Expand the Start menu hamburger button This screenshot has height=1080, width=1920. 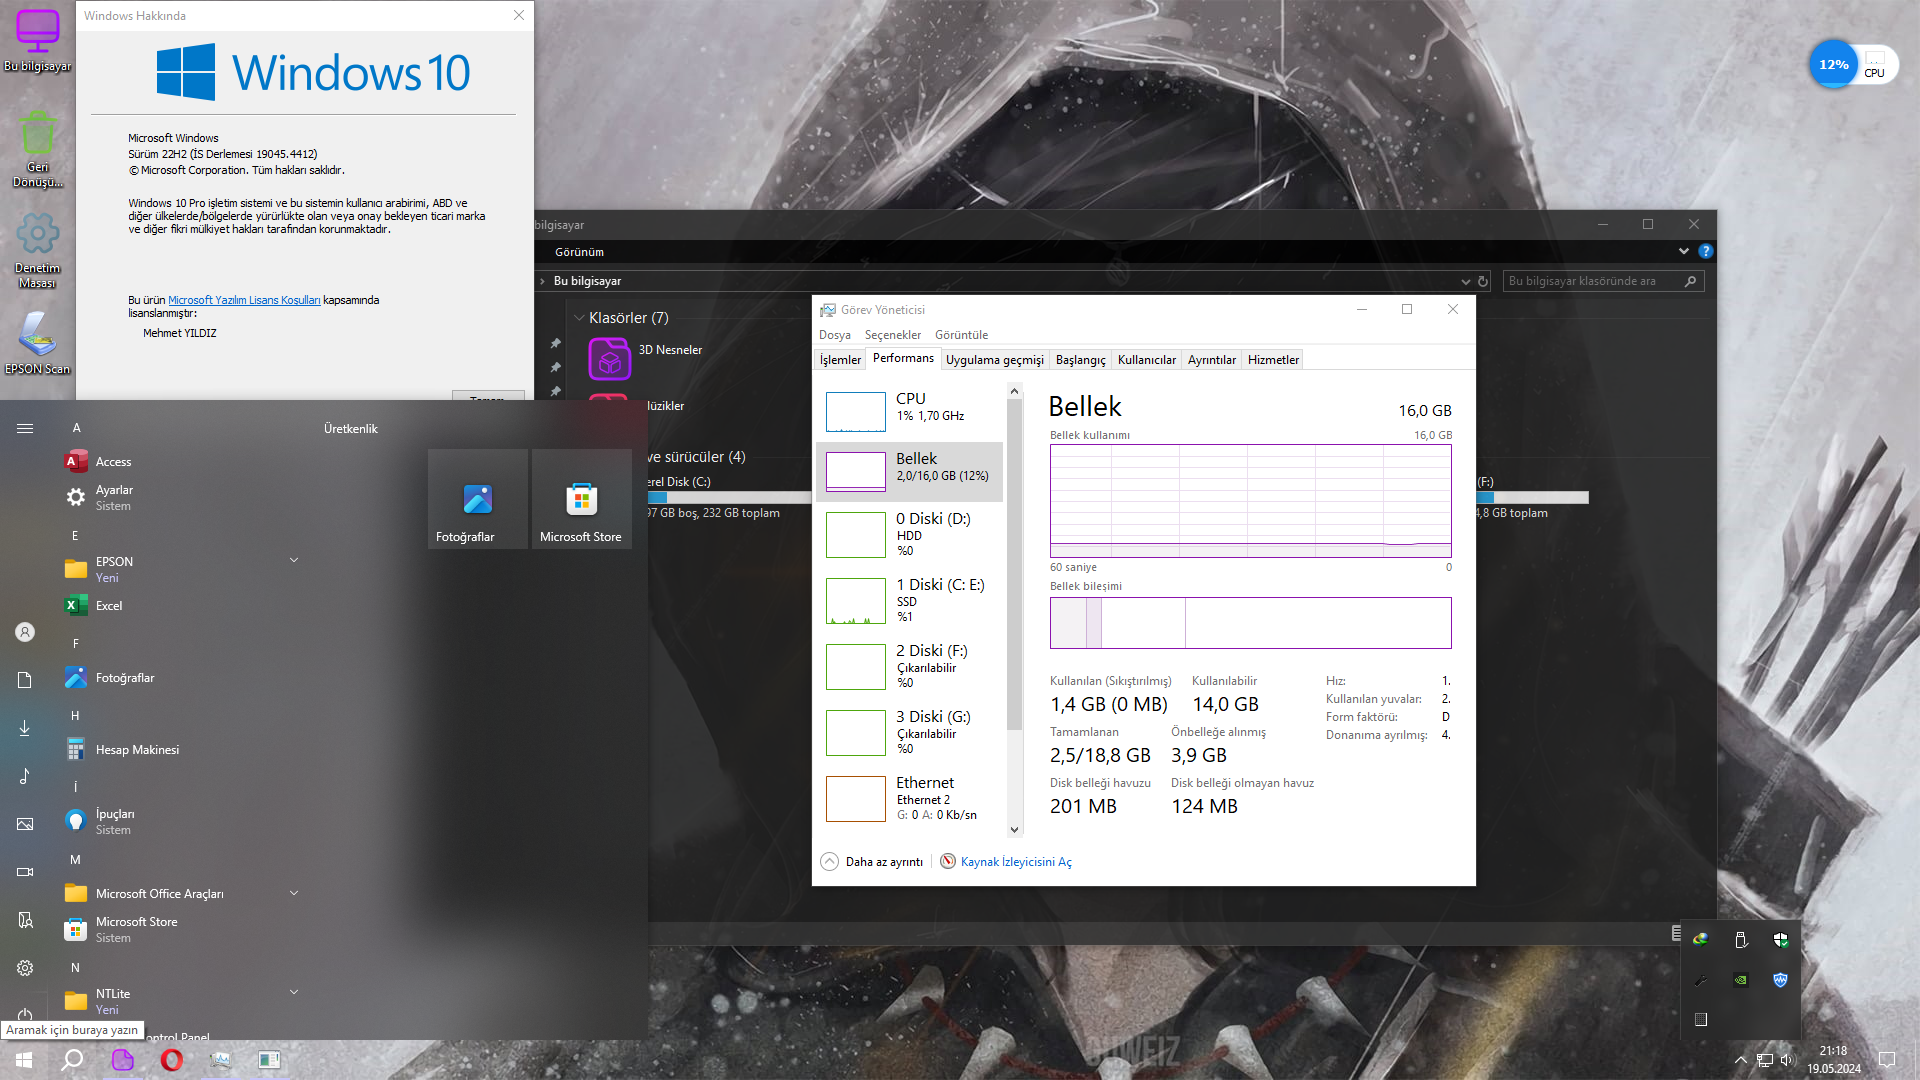[x=25, y=428]
